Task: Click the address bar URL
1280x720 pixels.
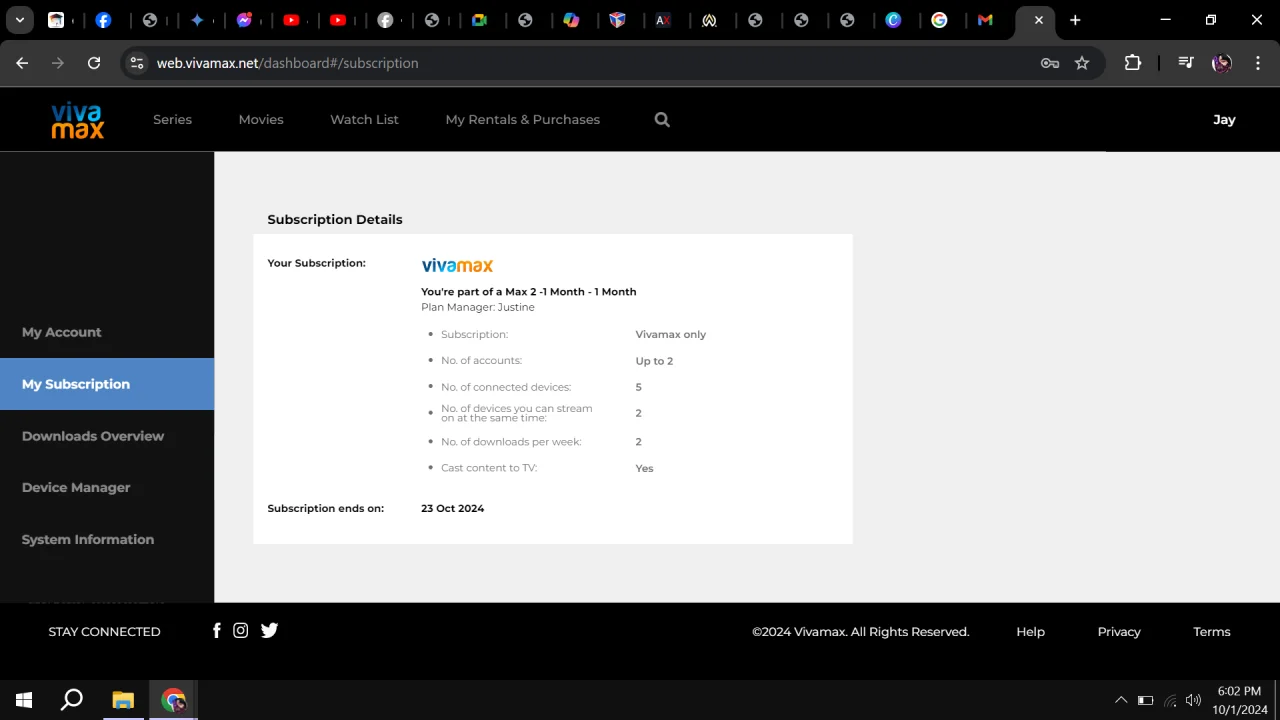Action: click(x=288, y=63)
